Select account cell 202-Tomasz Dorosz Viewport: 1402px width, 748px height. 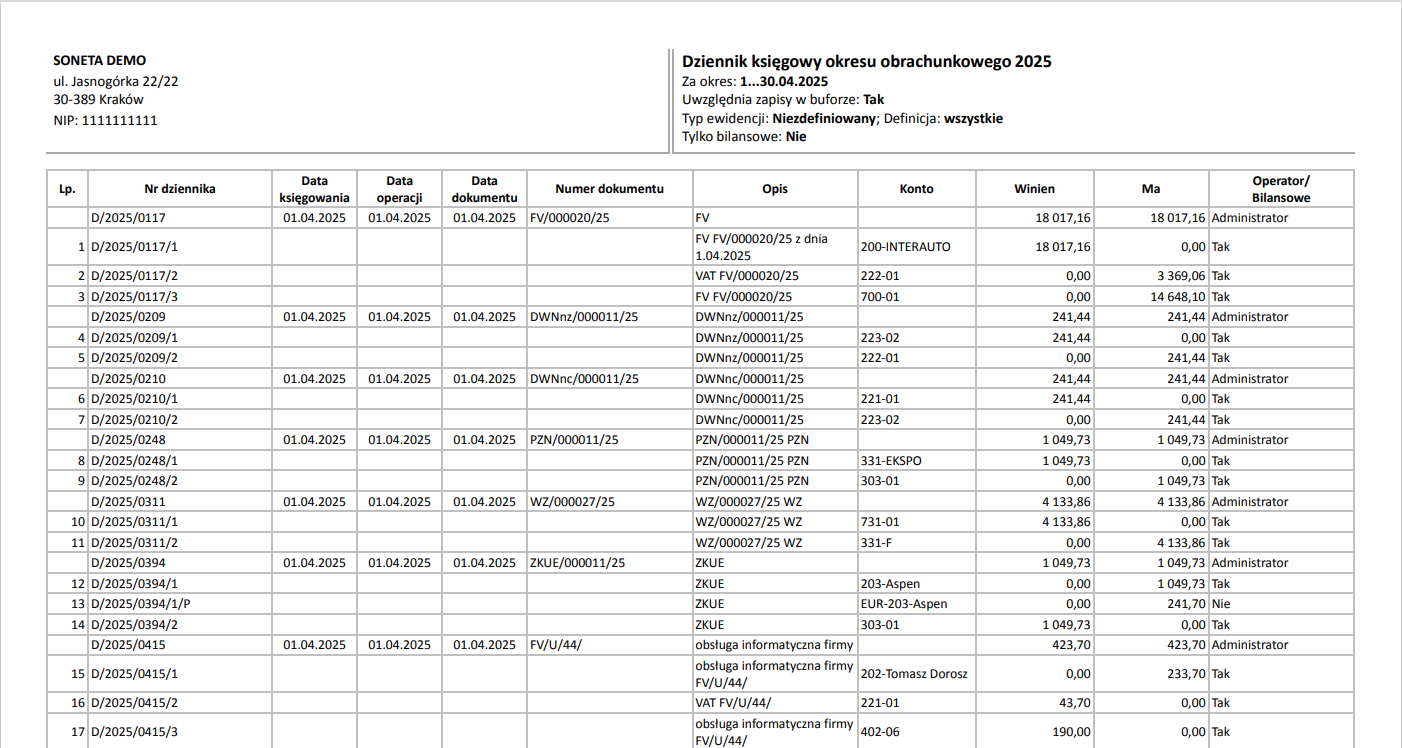[913, 674]
